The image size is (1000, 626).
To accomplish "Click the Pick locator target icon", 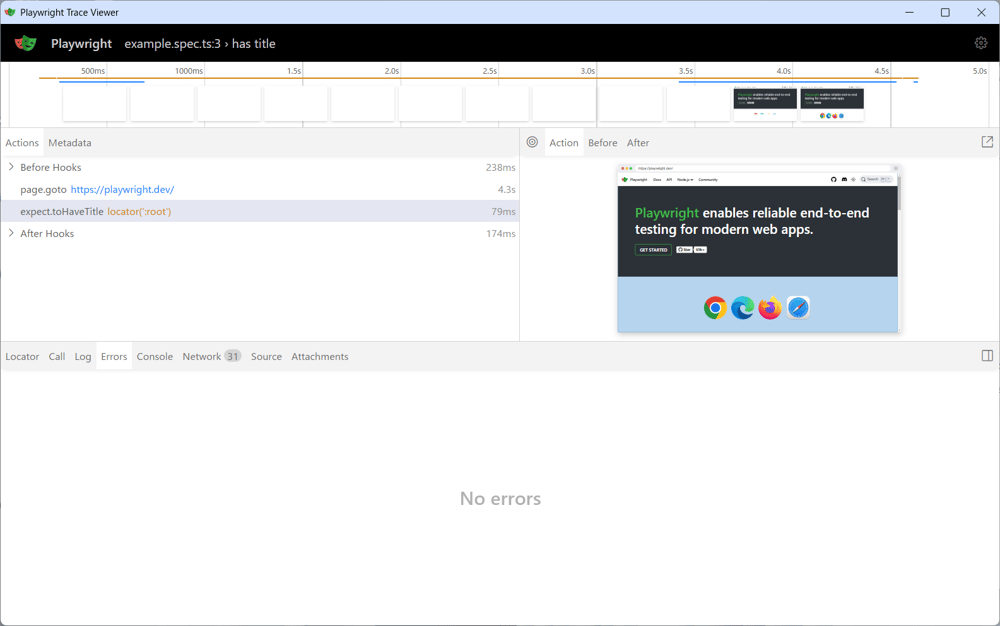I will (x=532, y=142).
